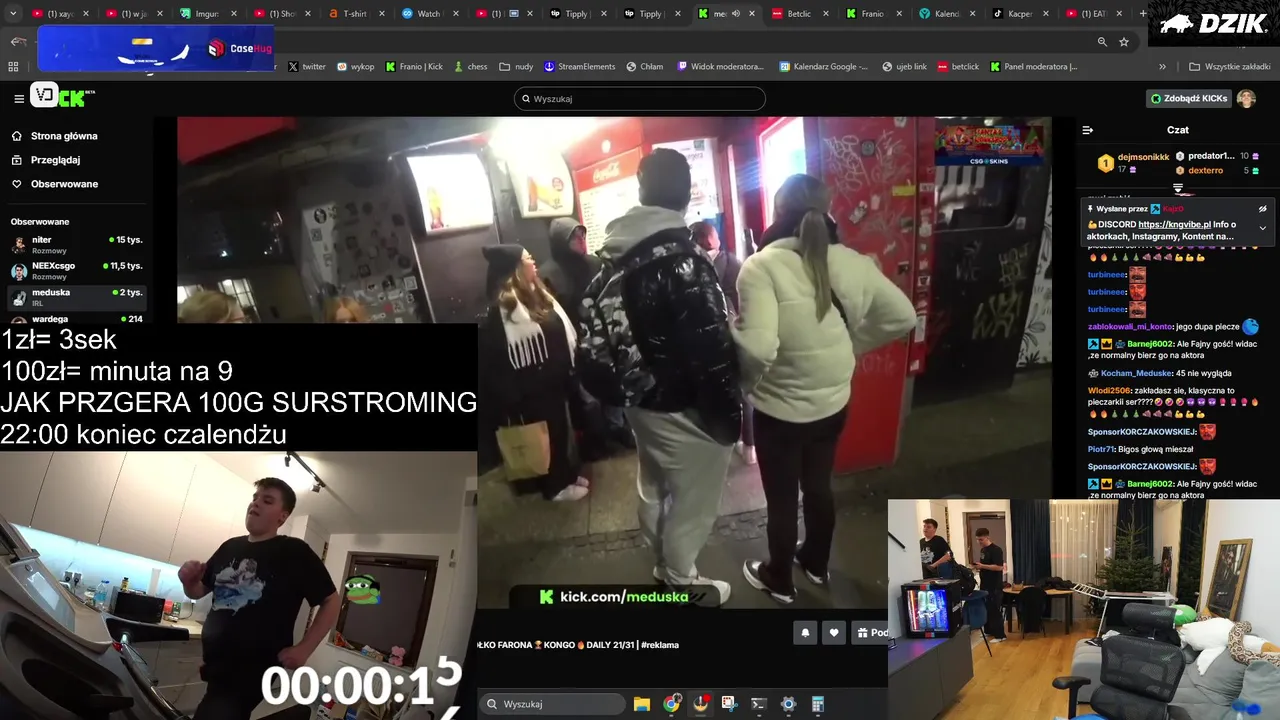Open the ujeb link bookmark
This screenshot has height=720, width=1280.
905,67
